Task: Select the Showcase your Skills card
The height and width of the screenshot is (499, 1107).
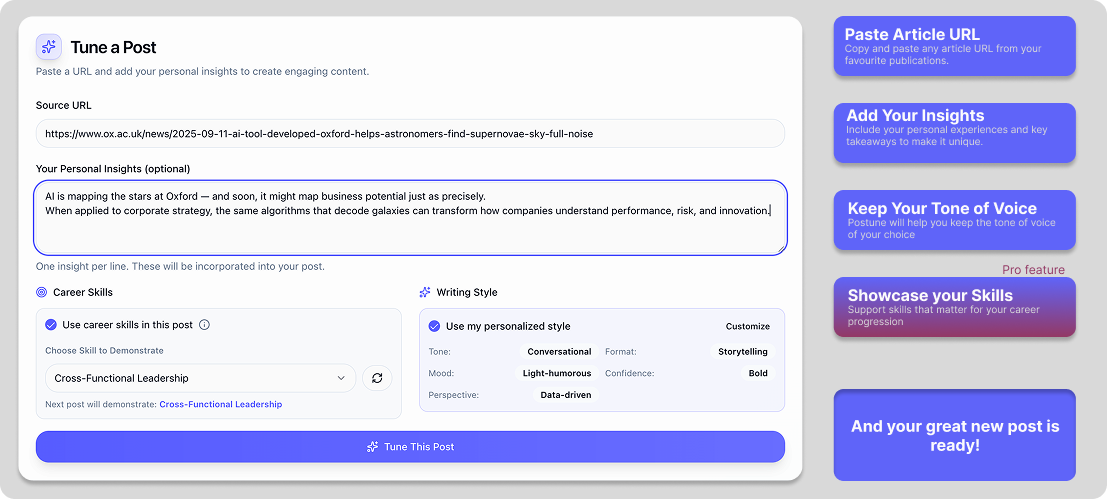Action: pos(954,307)
